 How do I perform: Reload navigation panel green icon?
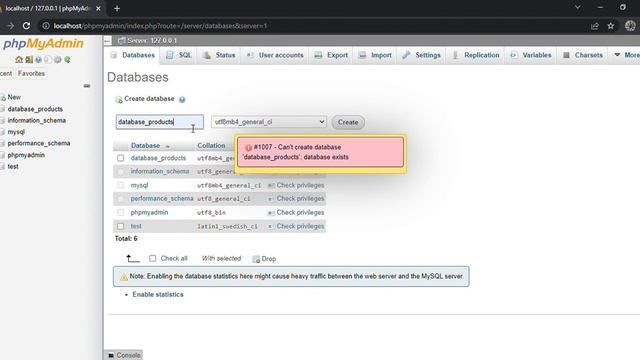67,60
